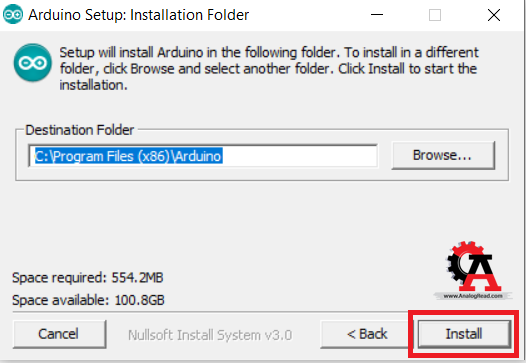Go to previous step with < Back
This screenshot has width=526, height=363.
[x=367, y=334]
